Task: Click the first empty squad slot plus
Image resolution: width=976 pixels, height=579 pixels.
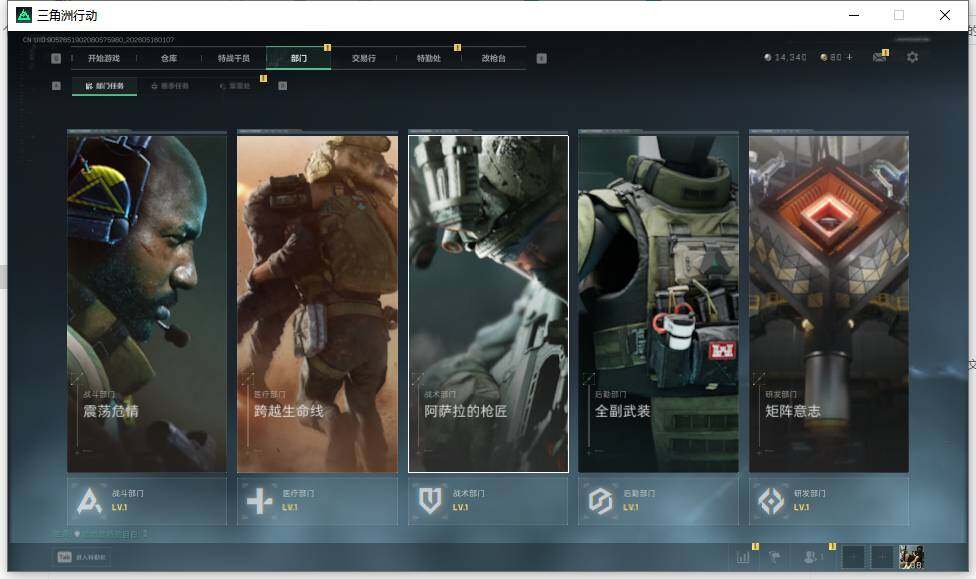Action: [x=853, y=557]
